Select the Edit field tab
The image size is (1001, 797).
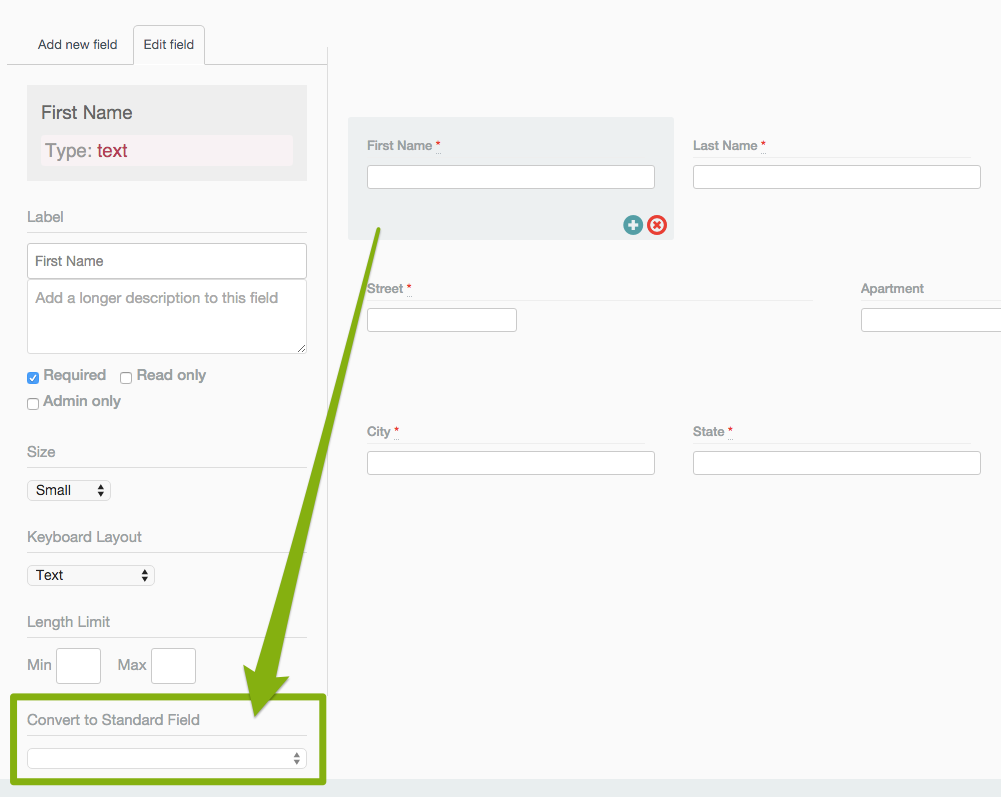tap(169, 45)
